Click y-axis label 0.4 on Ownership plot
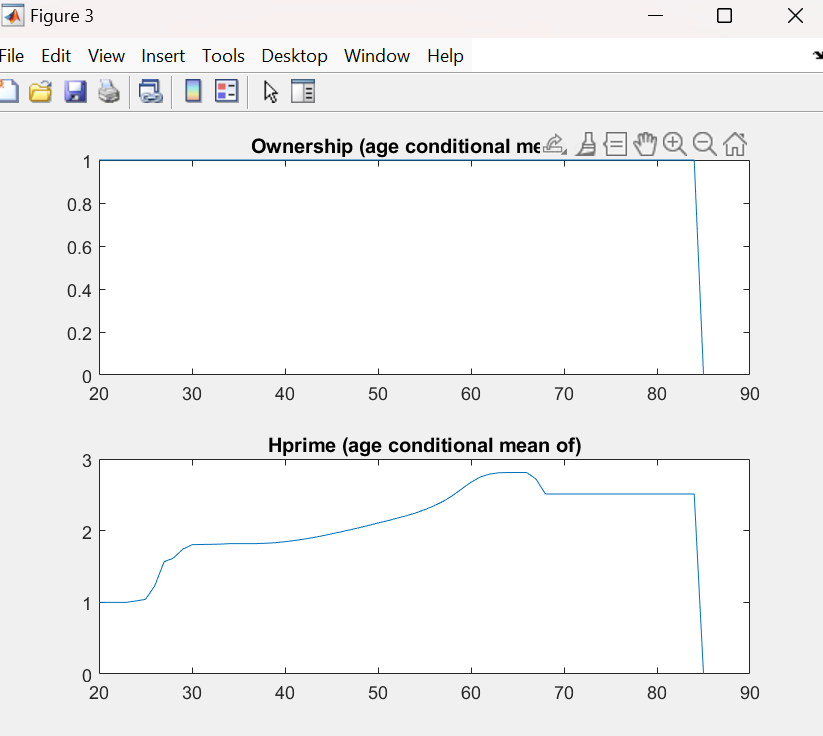 click(79, 290)
